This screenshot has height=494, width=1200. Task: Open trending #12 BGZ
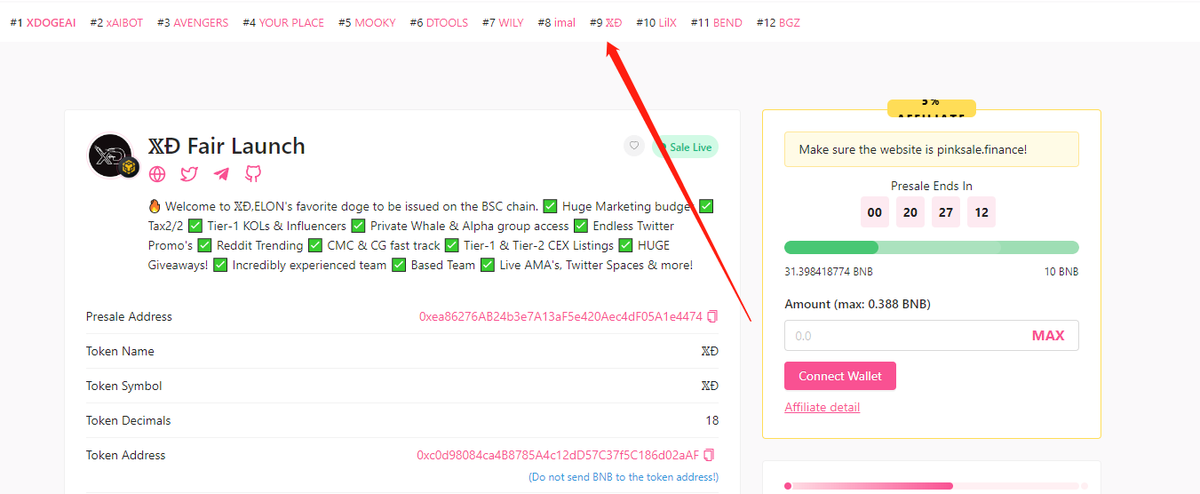point(778,23)
